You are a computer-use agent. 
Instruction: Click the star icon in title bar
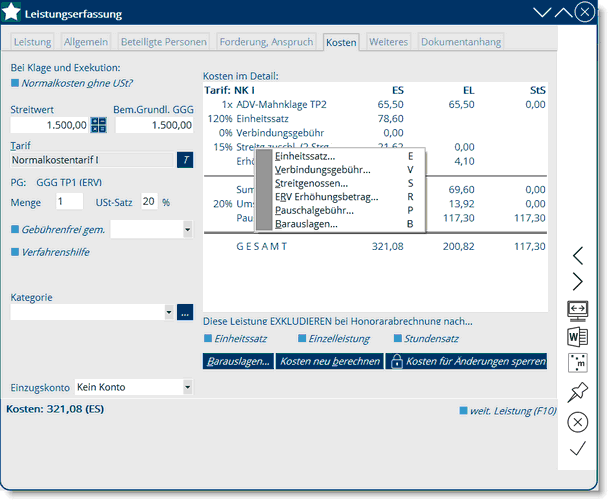[11, 12]
